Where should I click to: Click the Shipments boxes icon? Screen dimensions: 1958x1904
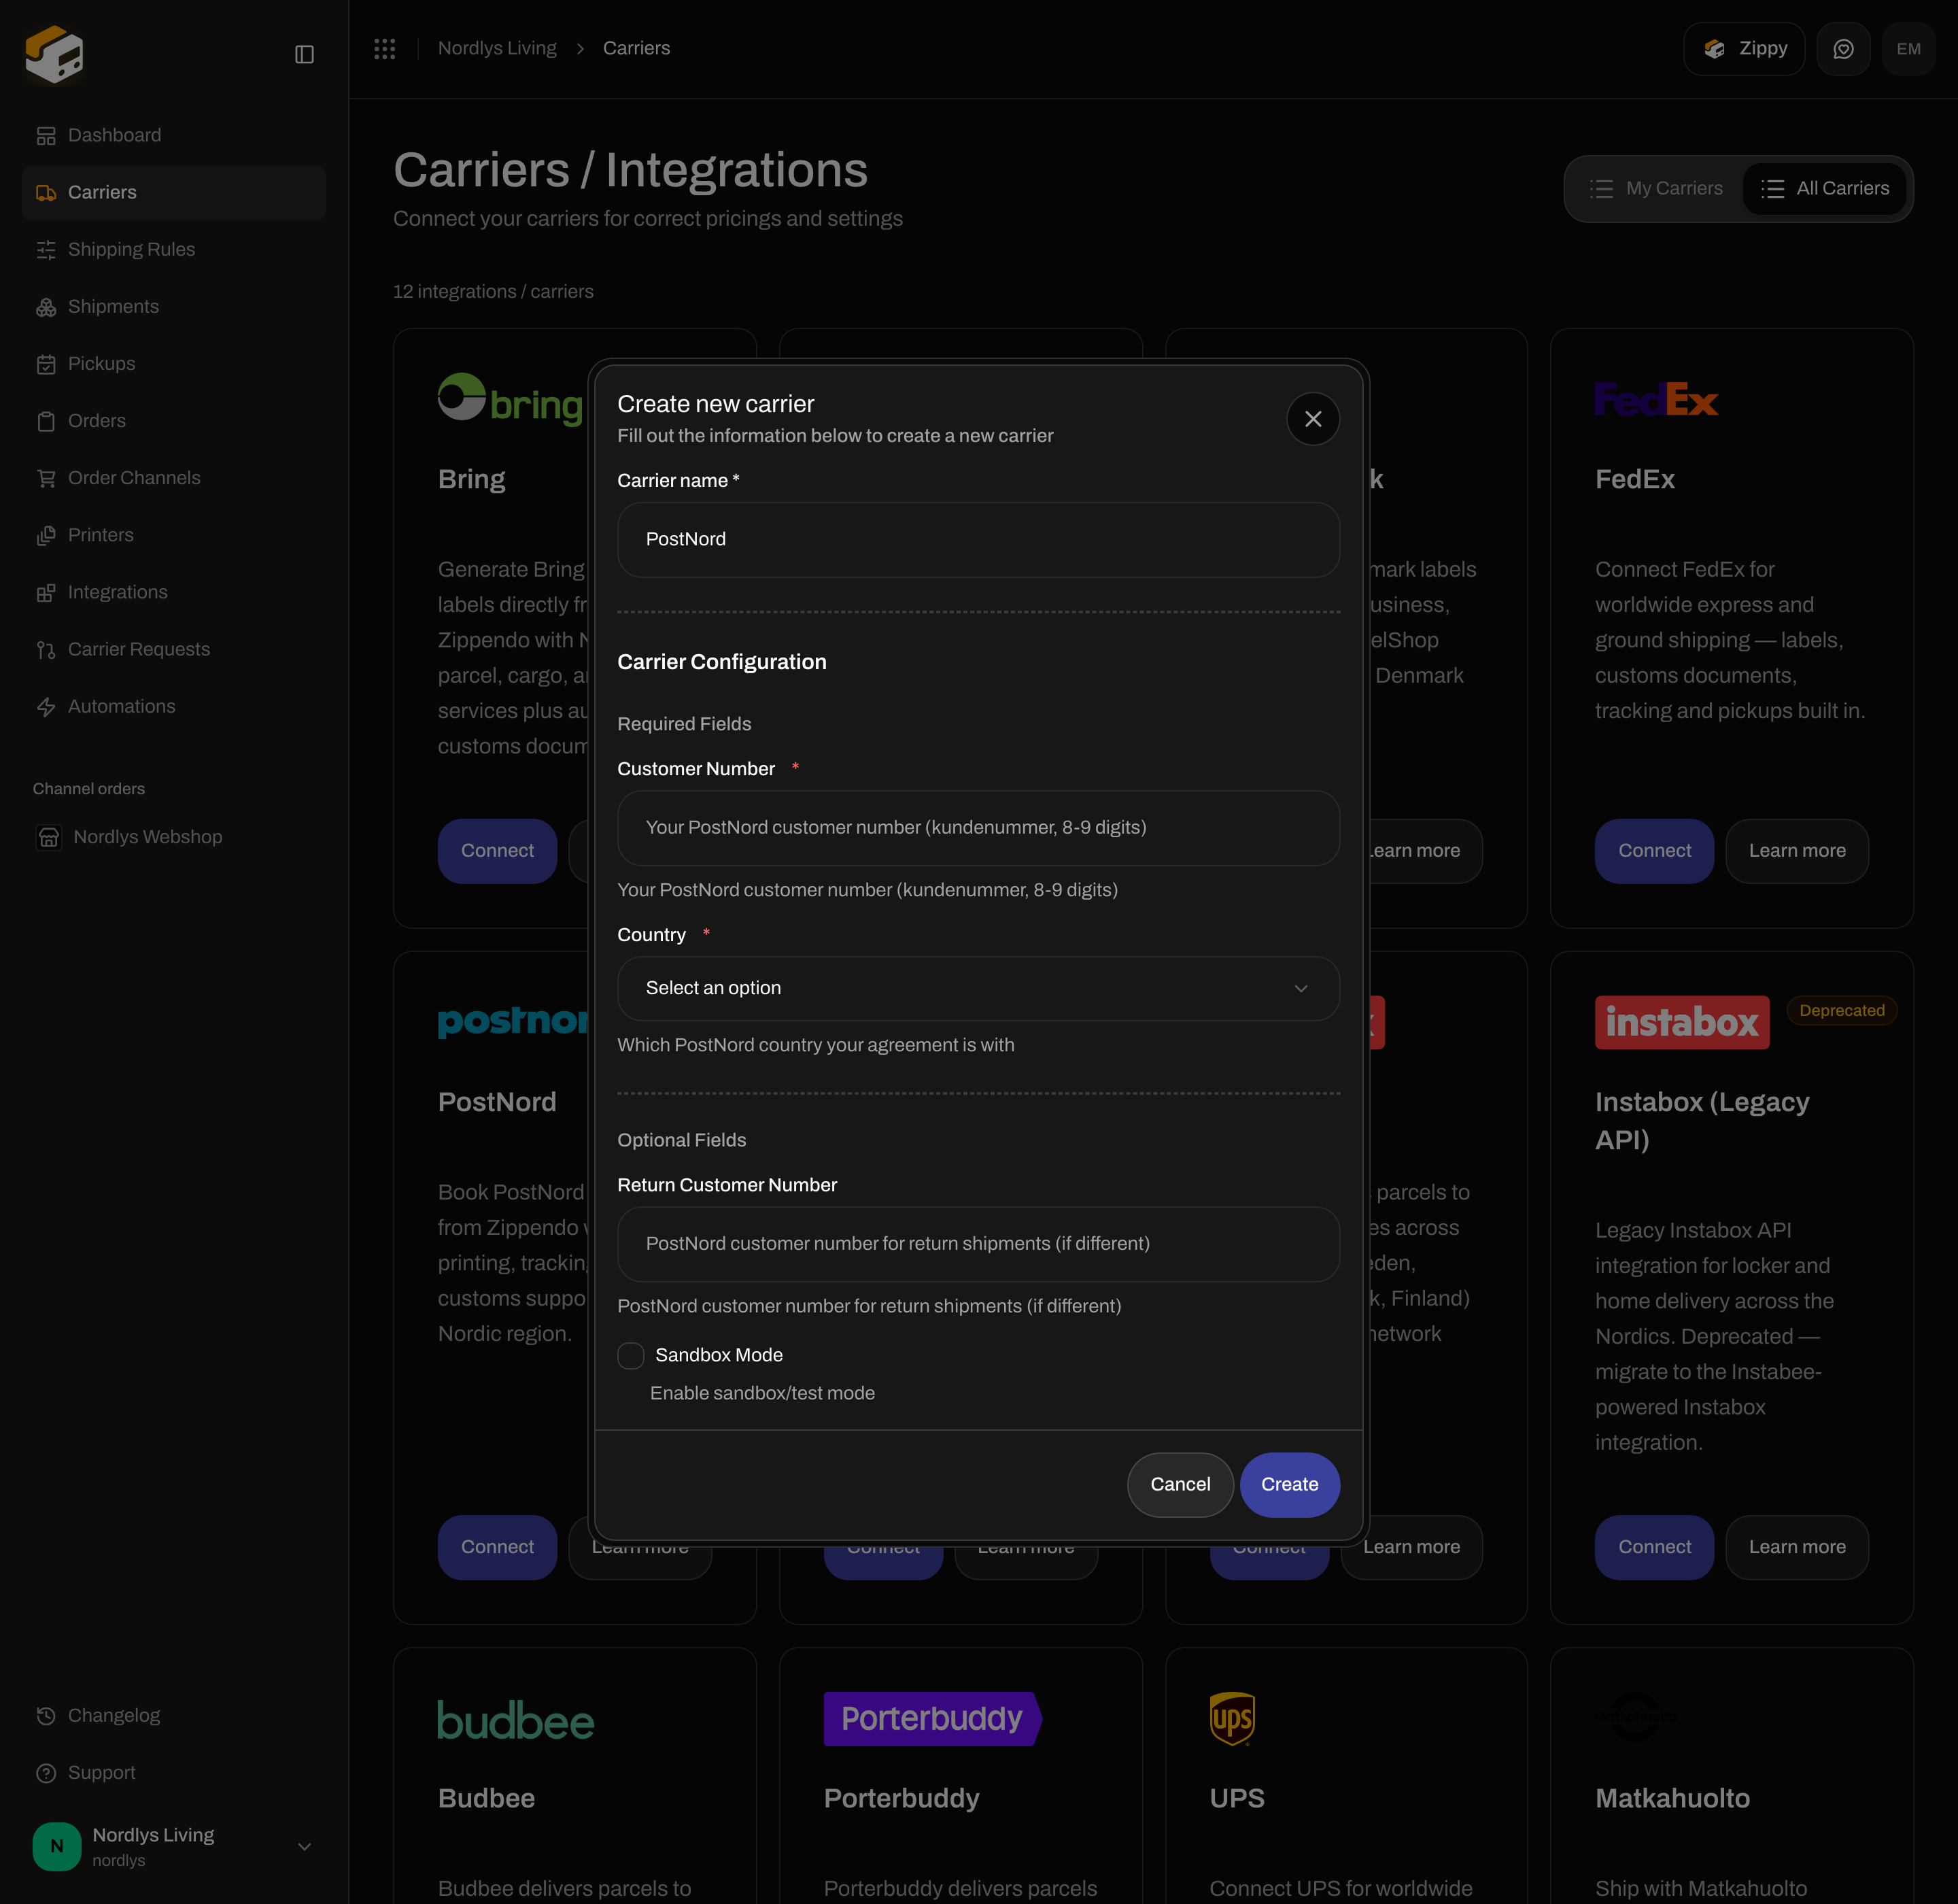[46, 307]
